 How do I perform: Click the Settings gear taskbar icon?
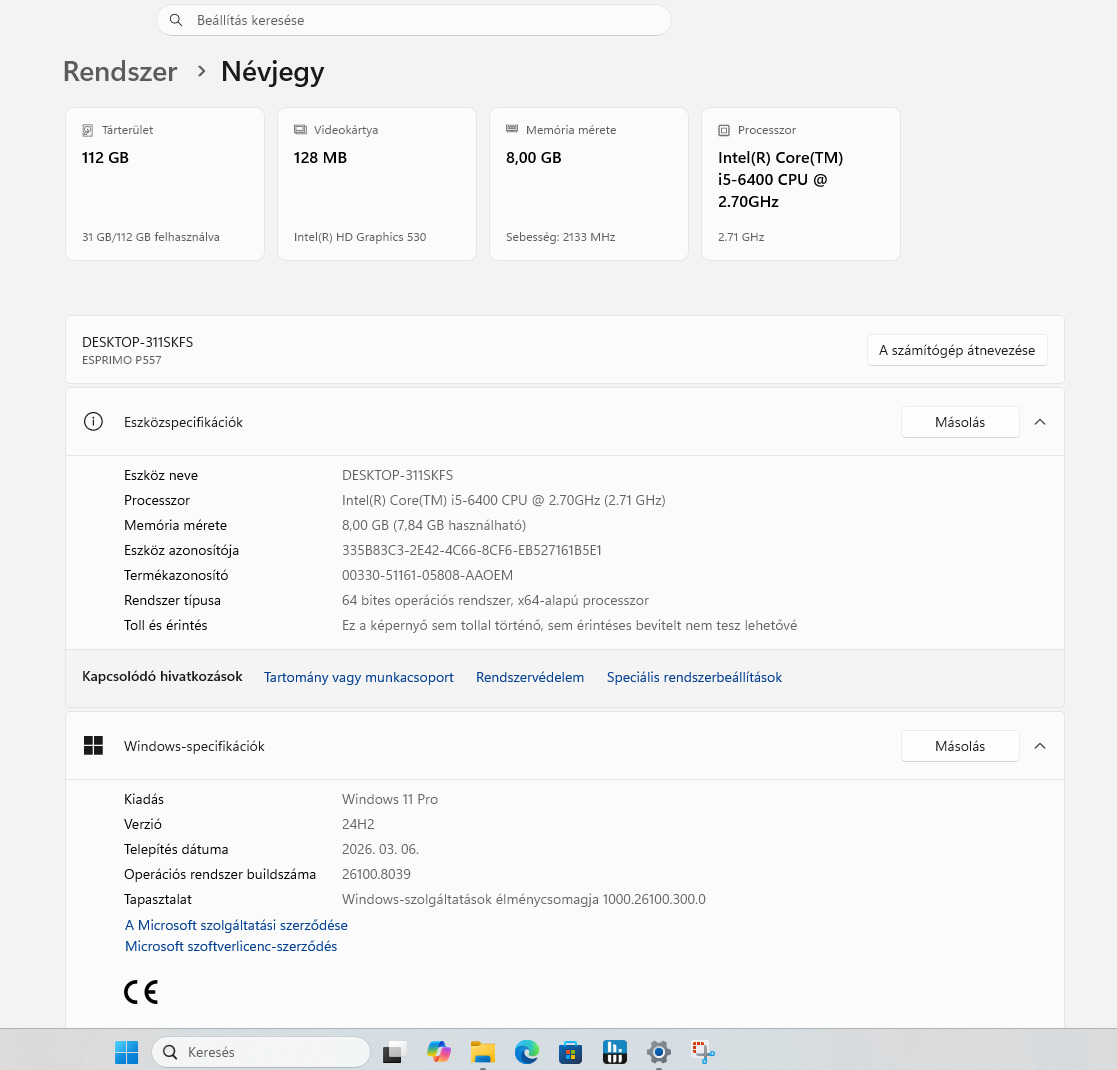click(659, 1052)
